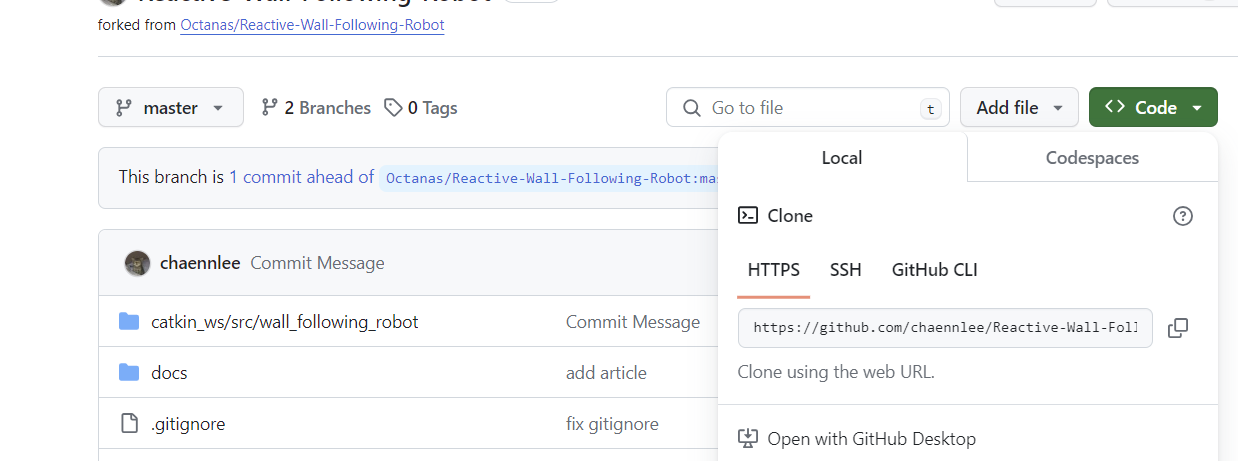Select the GitHub CLI clone tab

pyautogui.click(x=935, y=270)
